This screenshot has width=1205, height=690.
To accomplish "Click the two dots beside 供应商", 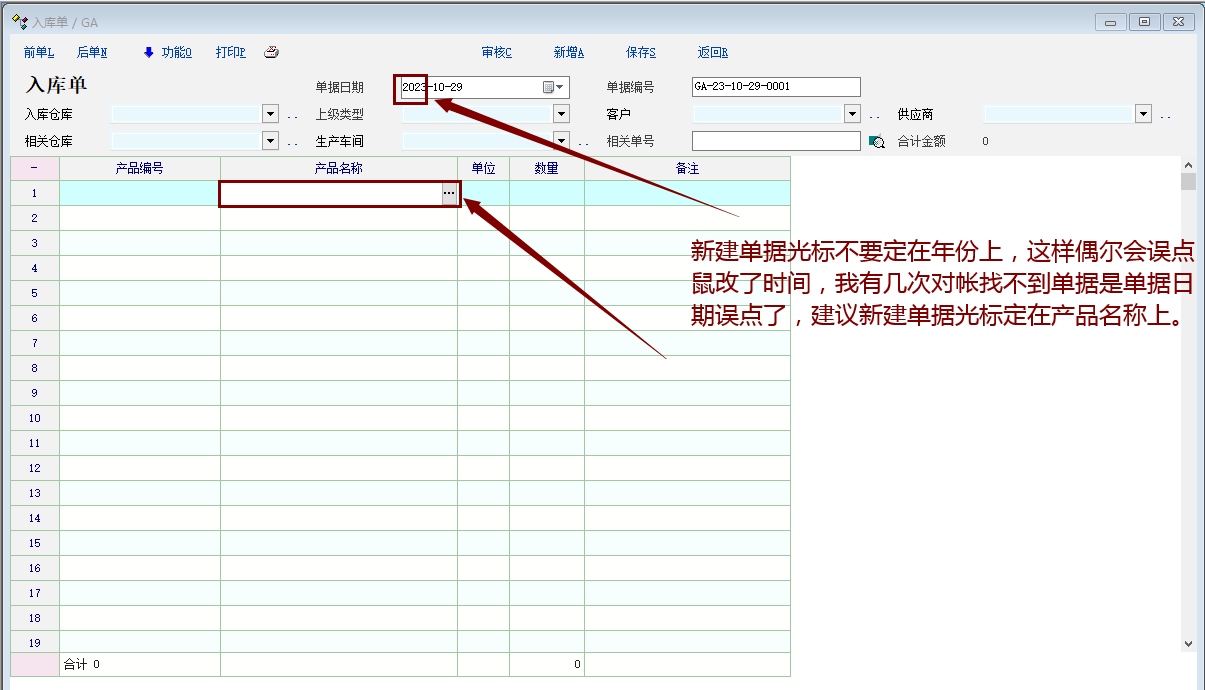I will pyautogui.click(x=1166, y=116).
